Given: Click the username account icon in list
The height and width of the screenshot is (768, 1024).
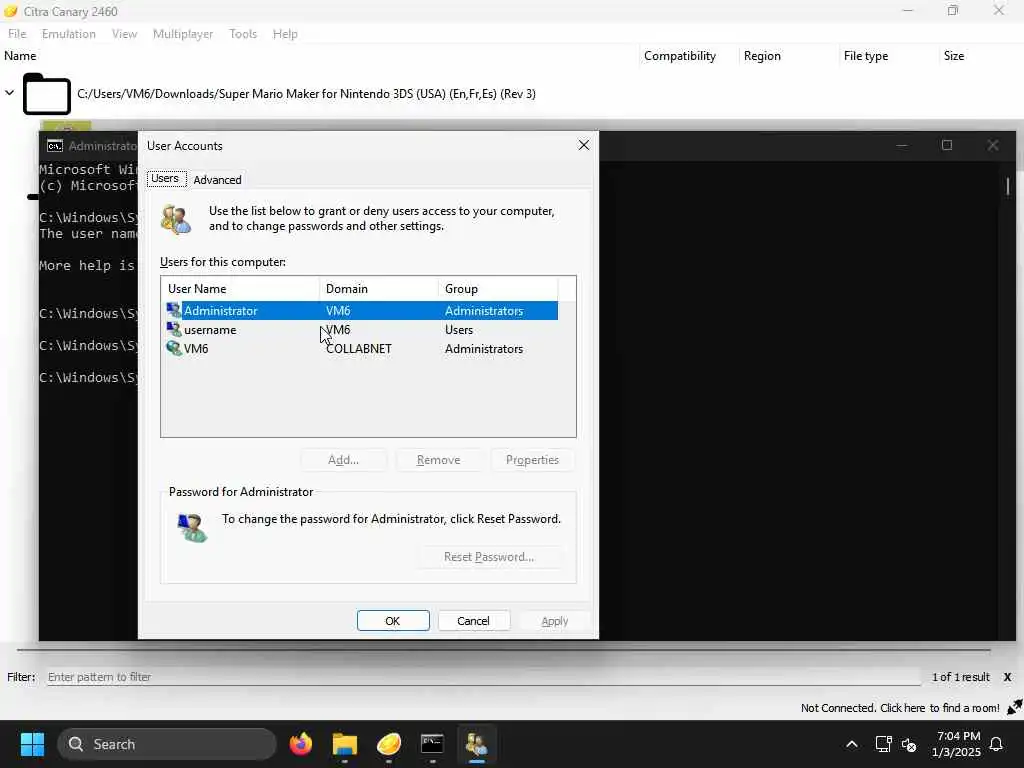Looking at the screenshot, I should (174, 329).
